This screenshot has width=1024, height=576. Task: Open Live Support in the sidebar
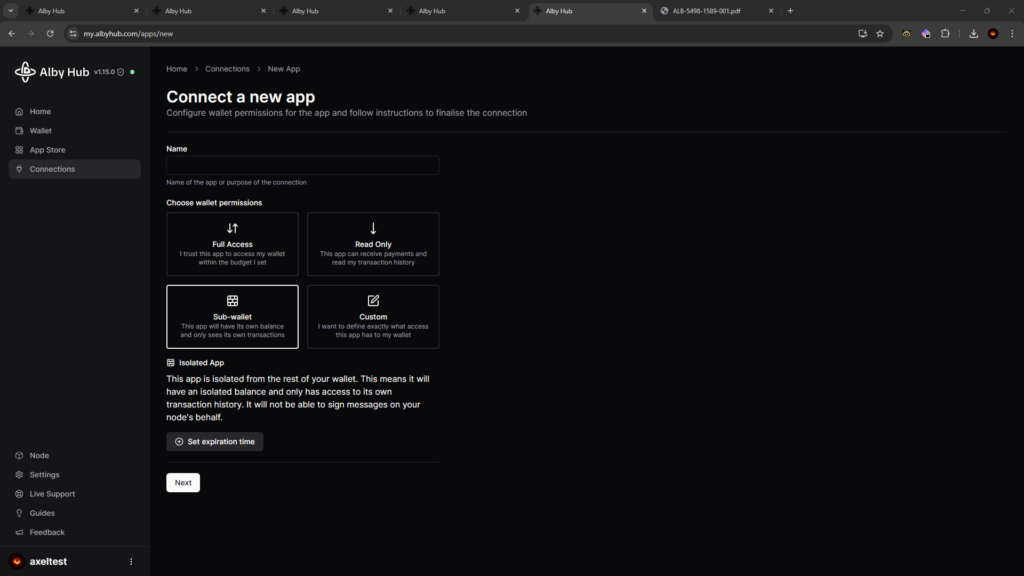(52, 494)
